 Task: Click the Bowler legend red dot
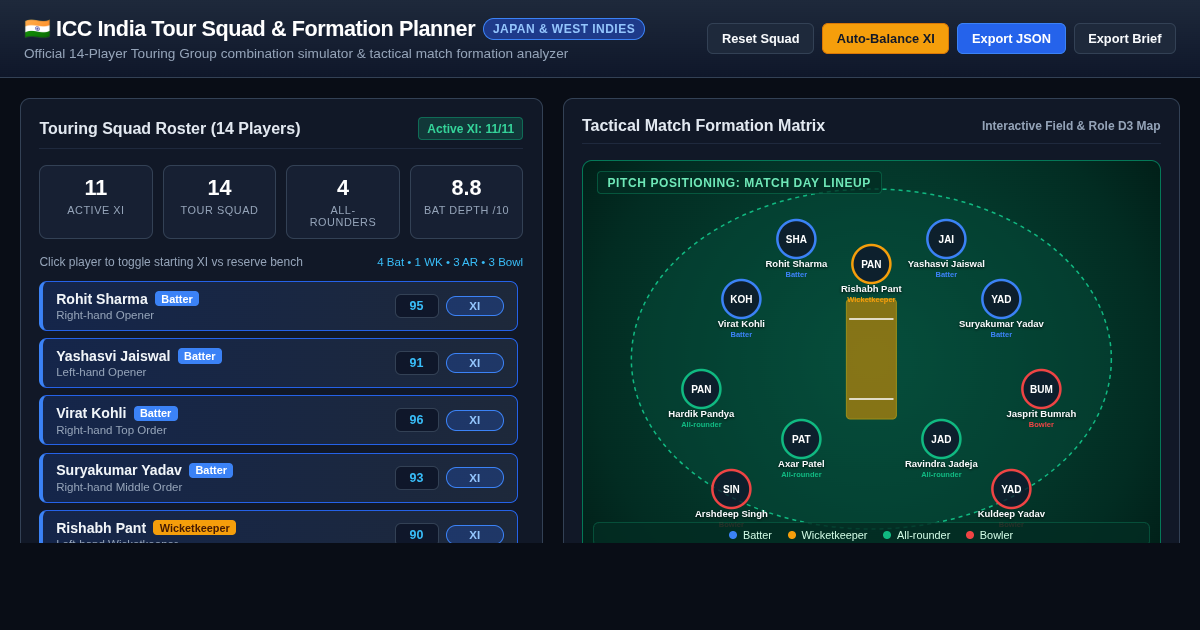tap(970, 535)
